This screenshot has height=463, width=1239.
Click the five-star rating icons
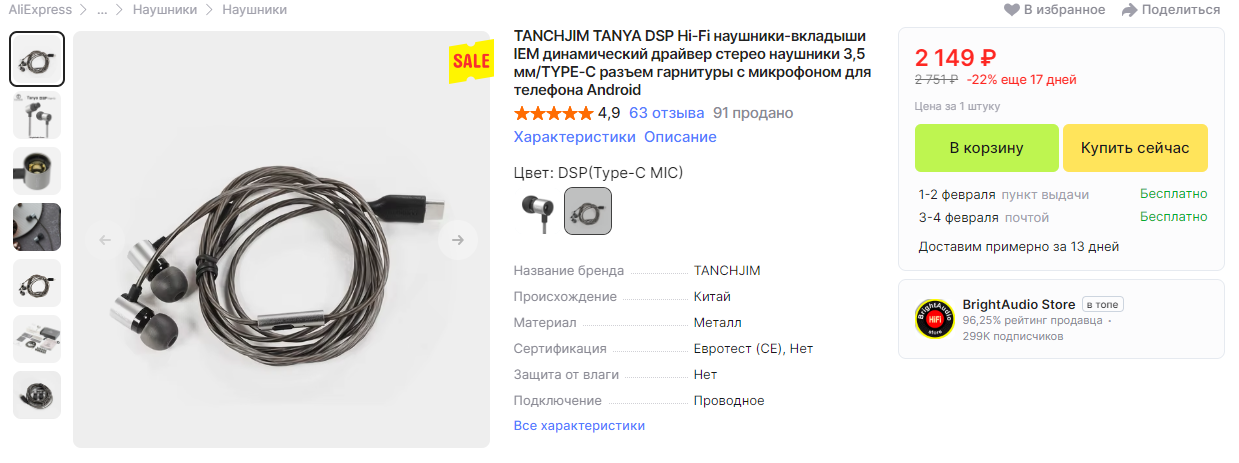point(553,113)
